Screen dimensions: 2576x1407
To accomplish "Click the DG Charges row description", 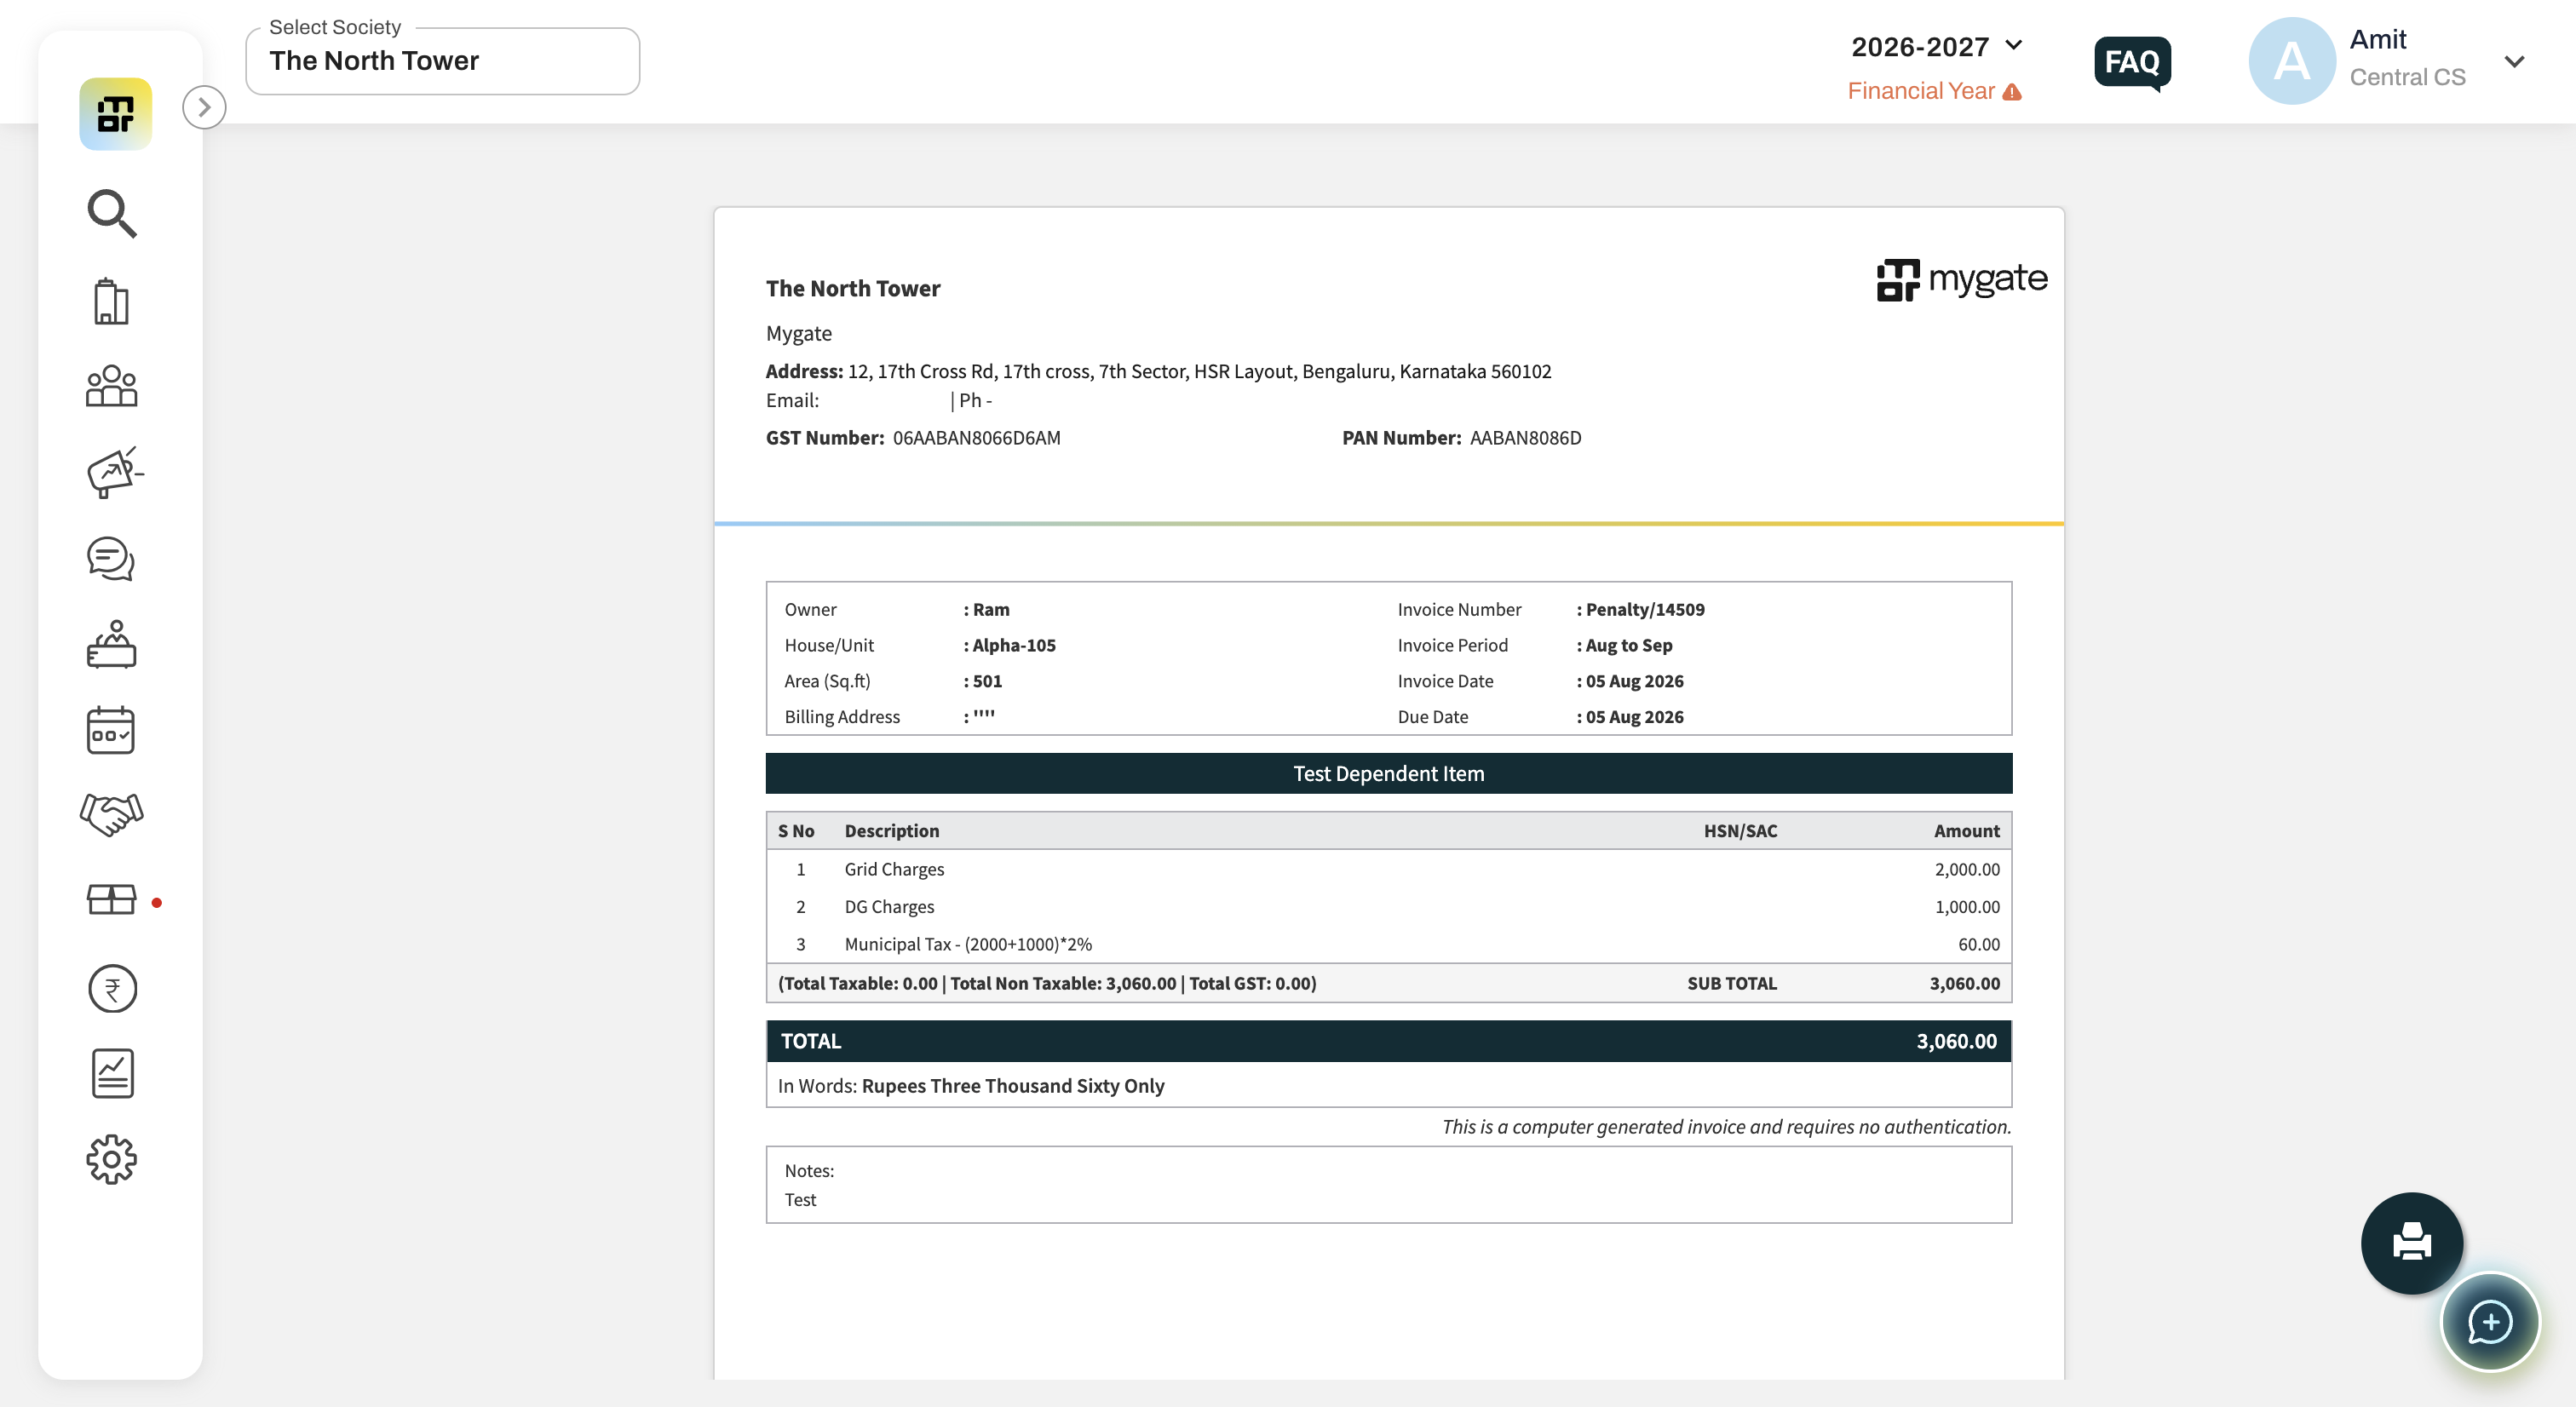I will (x=889, y=906).
